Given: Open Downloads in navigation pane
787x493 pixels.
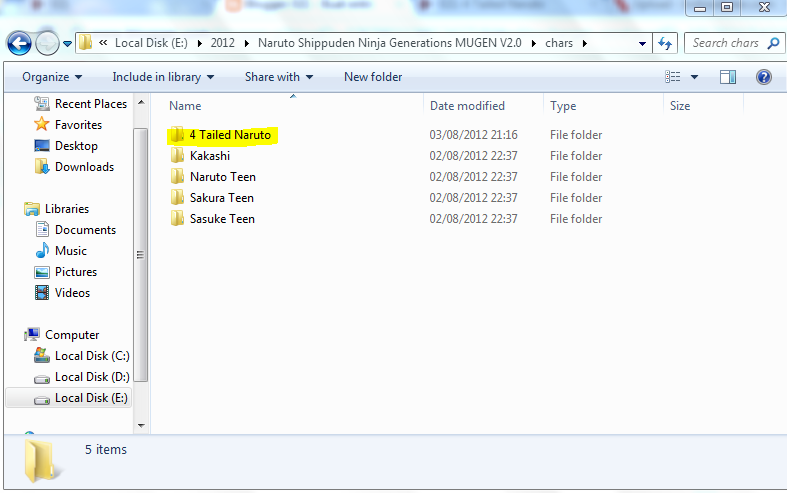Looking at the screenshot, I should 74,167.
